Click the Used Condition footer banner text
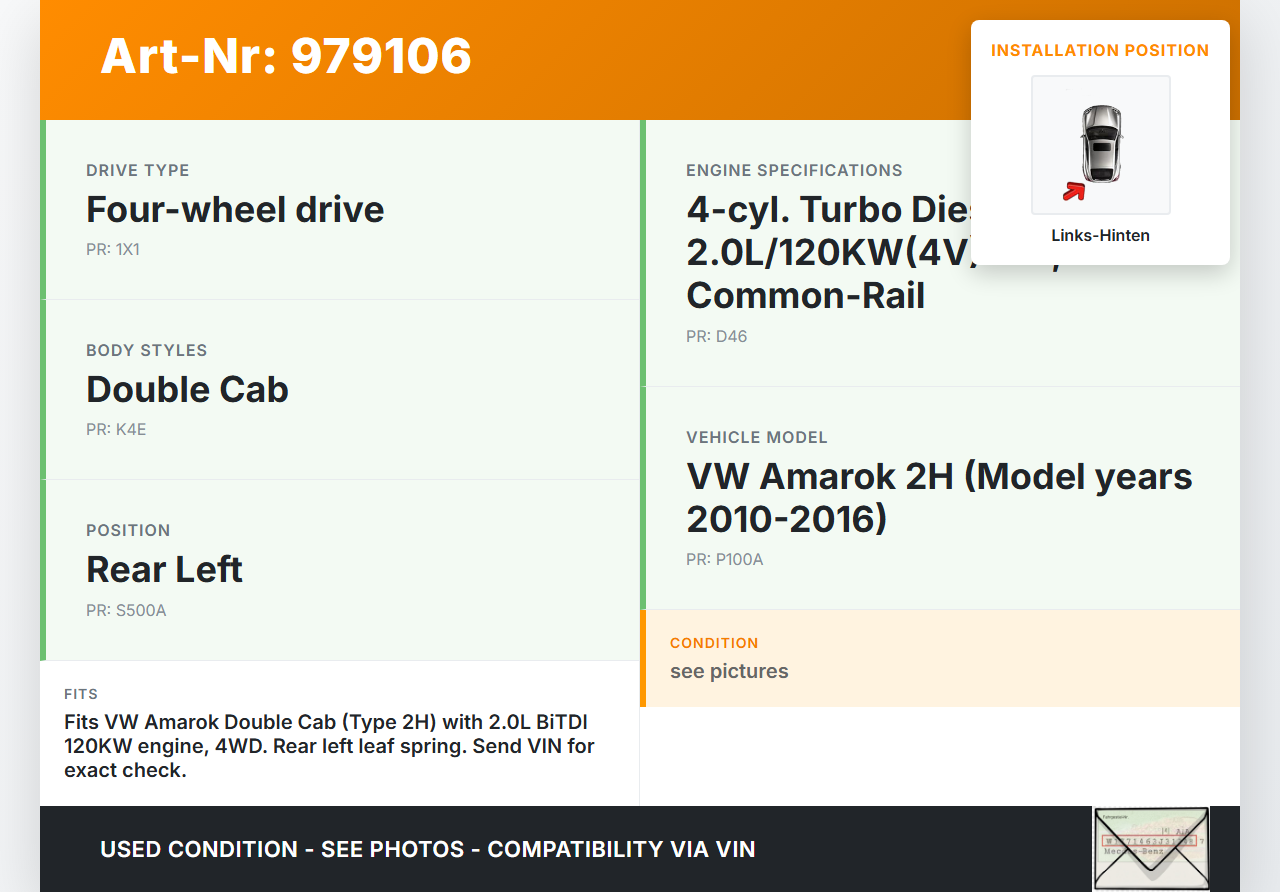This screenshot has height=892, width=1280. click(427, 850)
